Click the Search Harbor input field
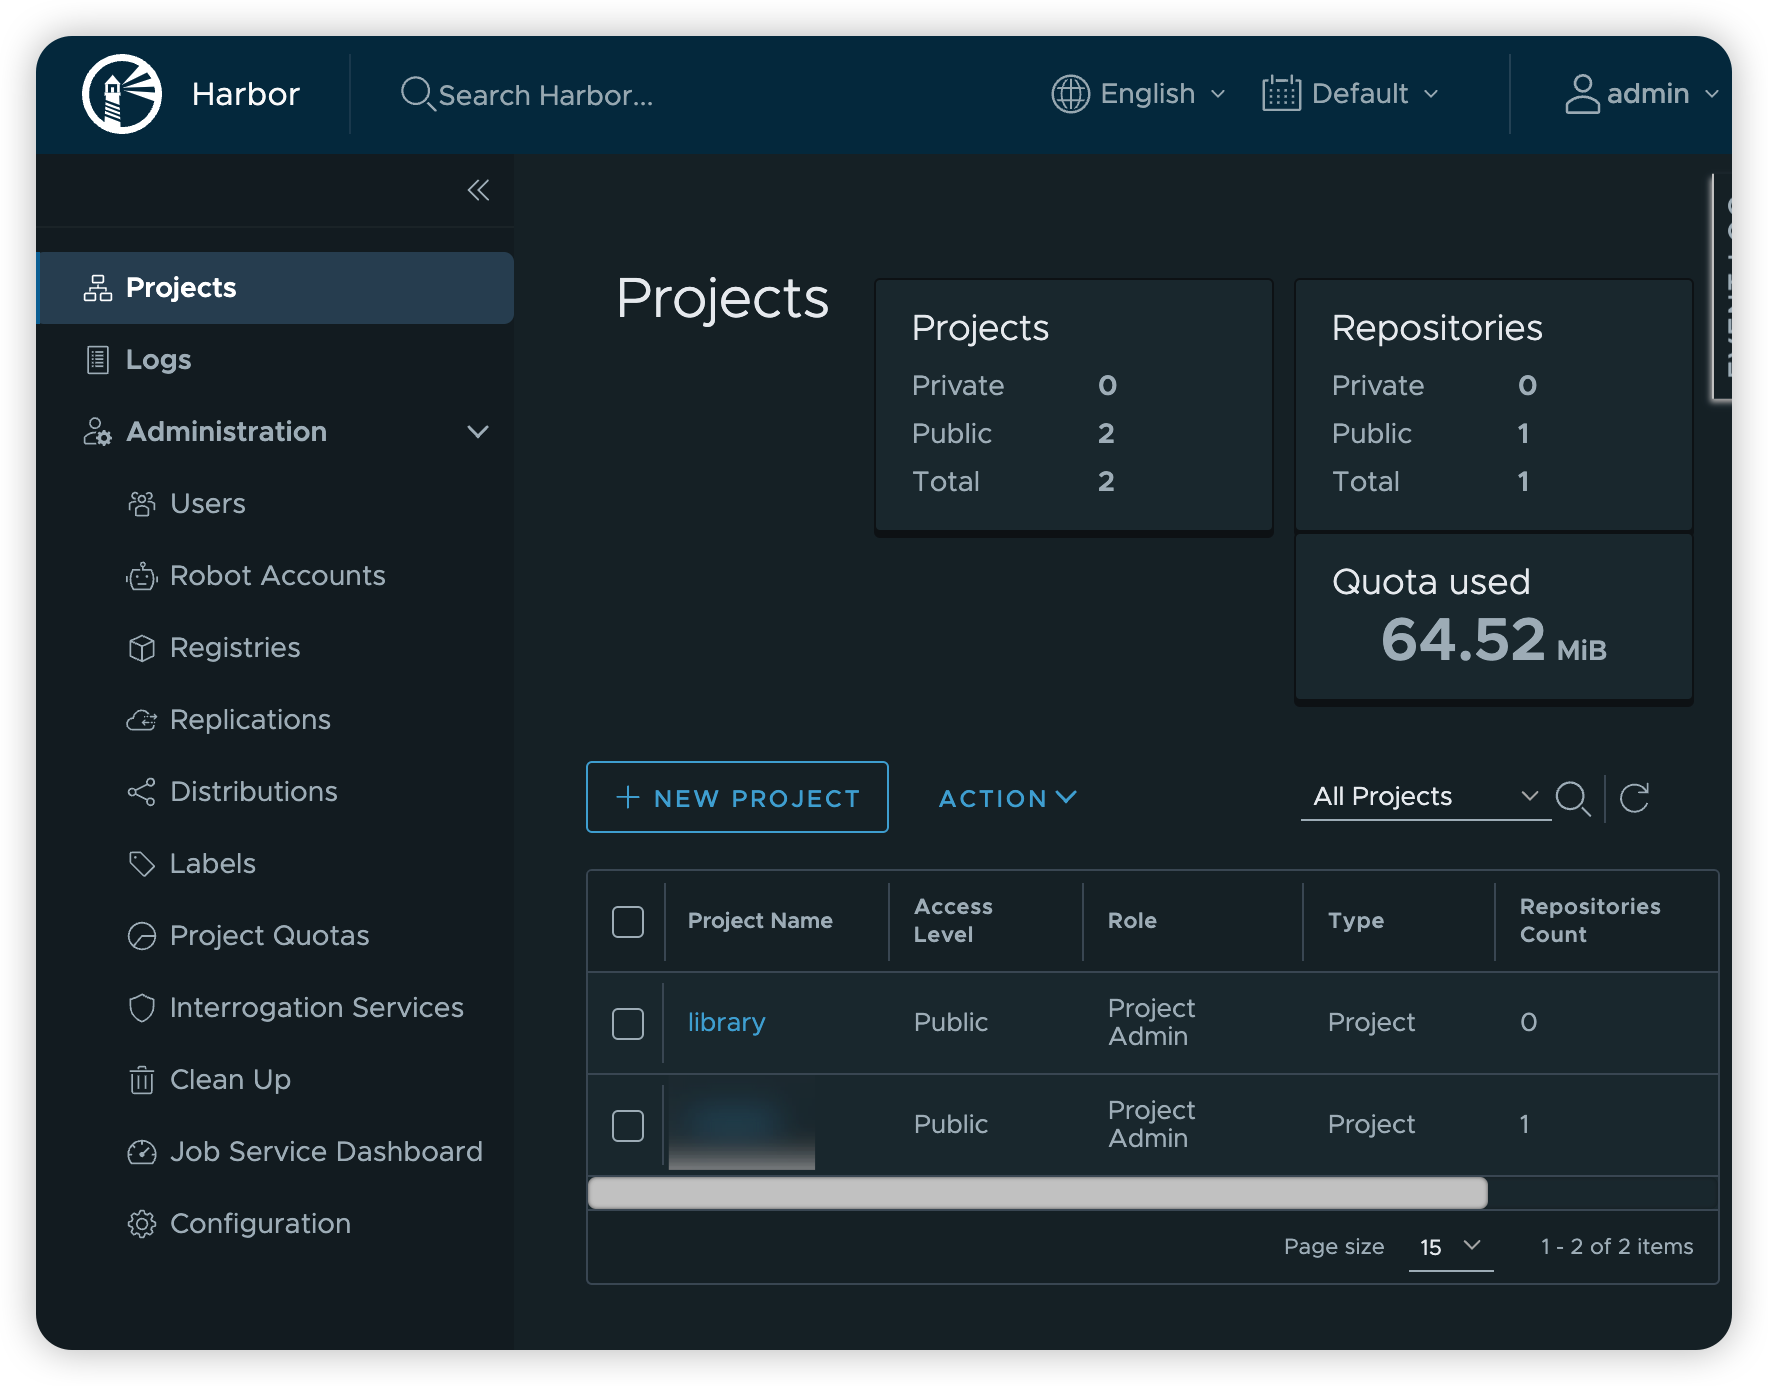The height and width of the screenshot is (1386, 1768). click(x=545, y=95)
